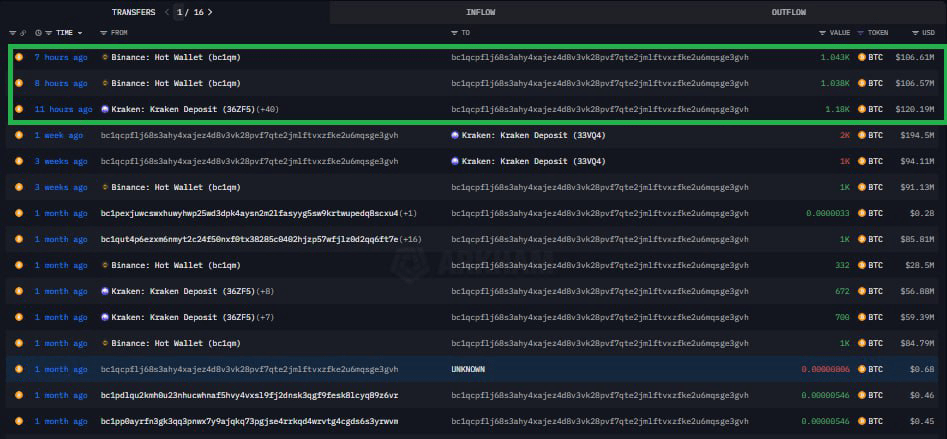The height and width of the screenshot is (439, 947).
Task: Select the TRANSFERS tab
Action: (x=133, y=12)
